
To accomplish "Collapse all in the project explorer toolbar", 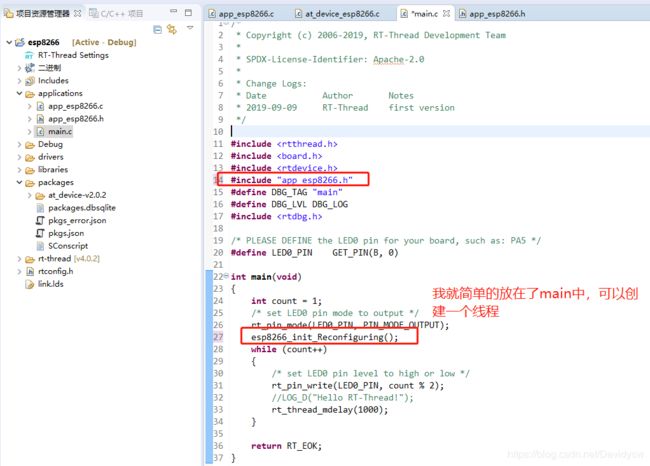I will click(x=158, y=29).
